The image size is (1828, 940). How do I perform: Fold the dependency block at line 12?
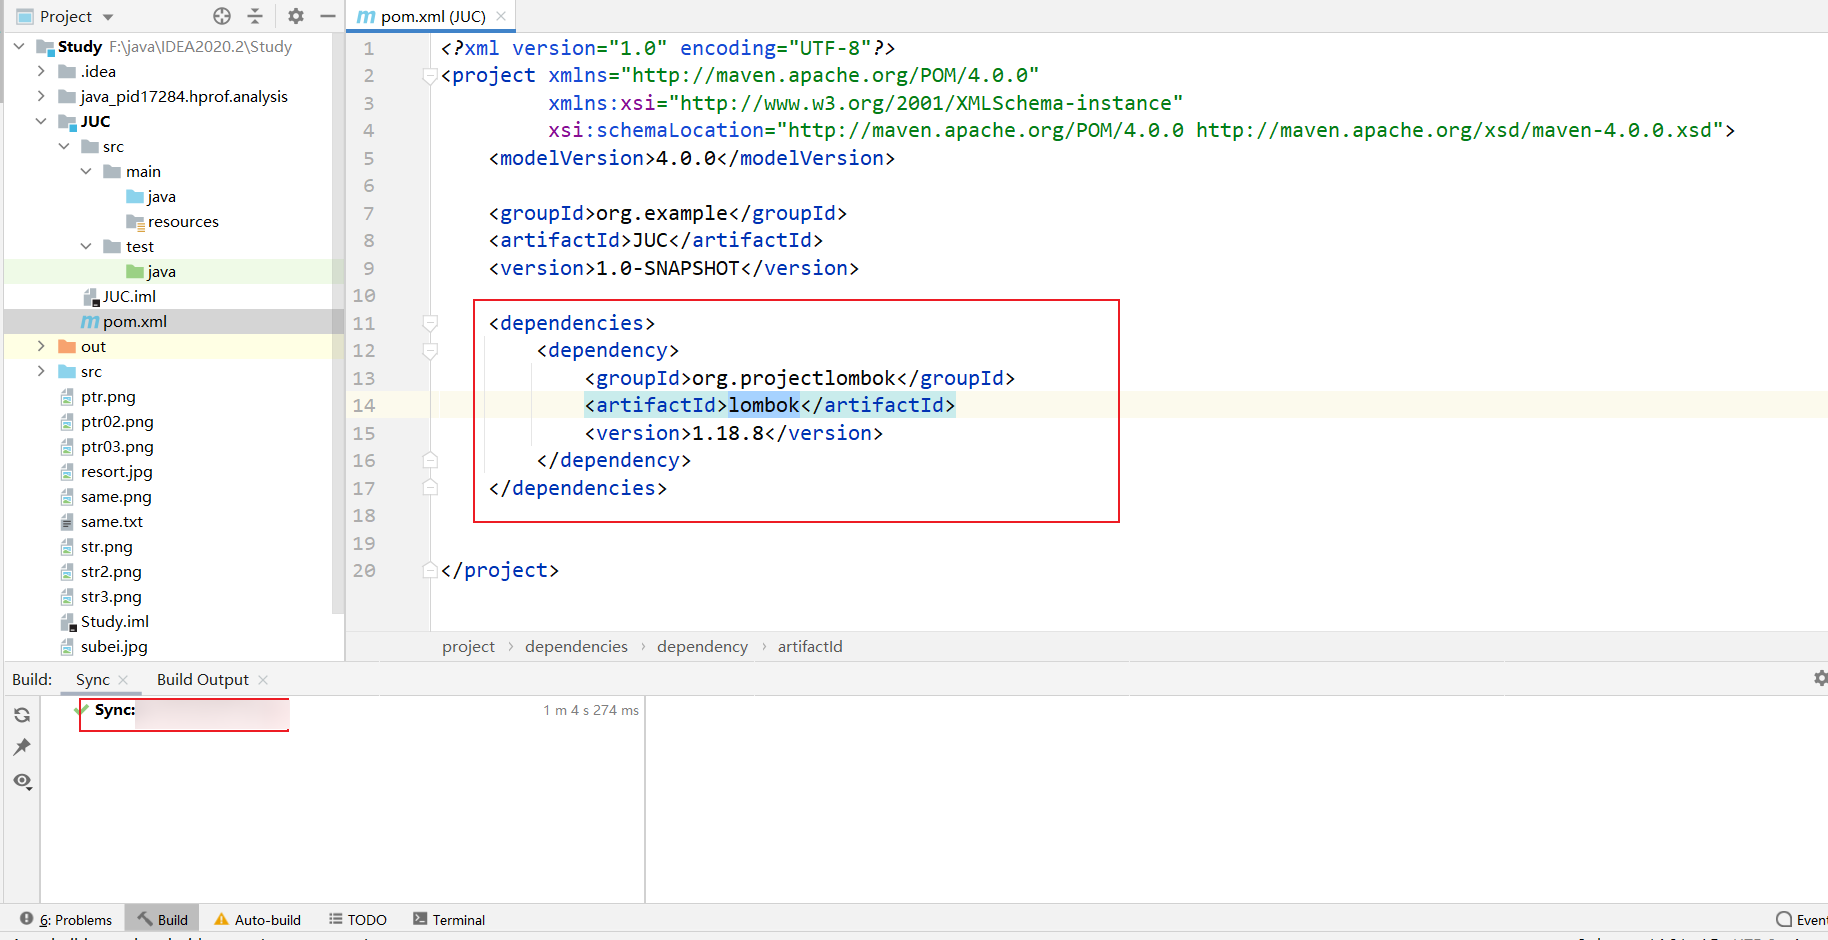pos(430,351)
